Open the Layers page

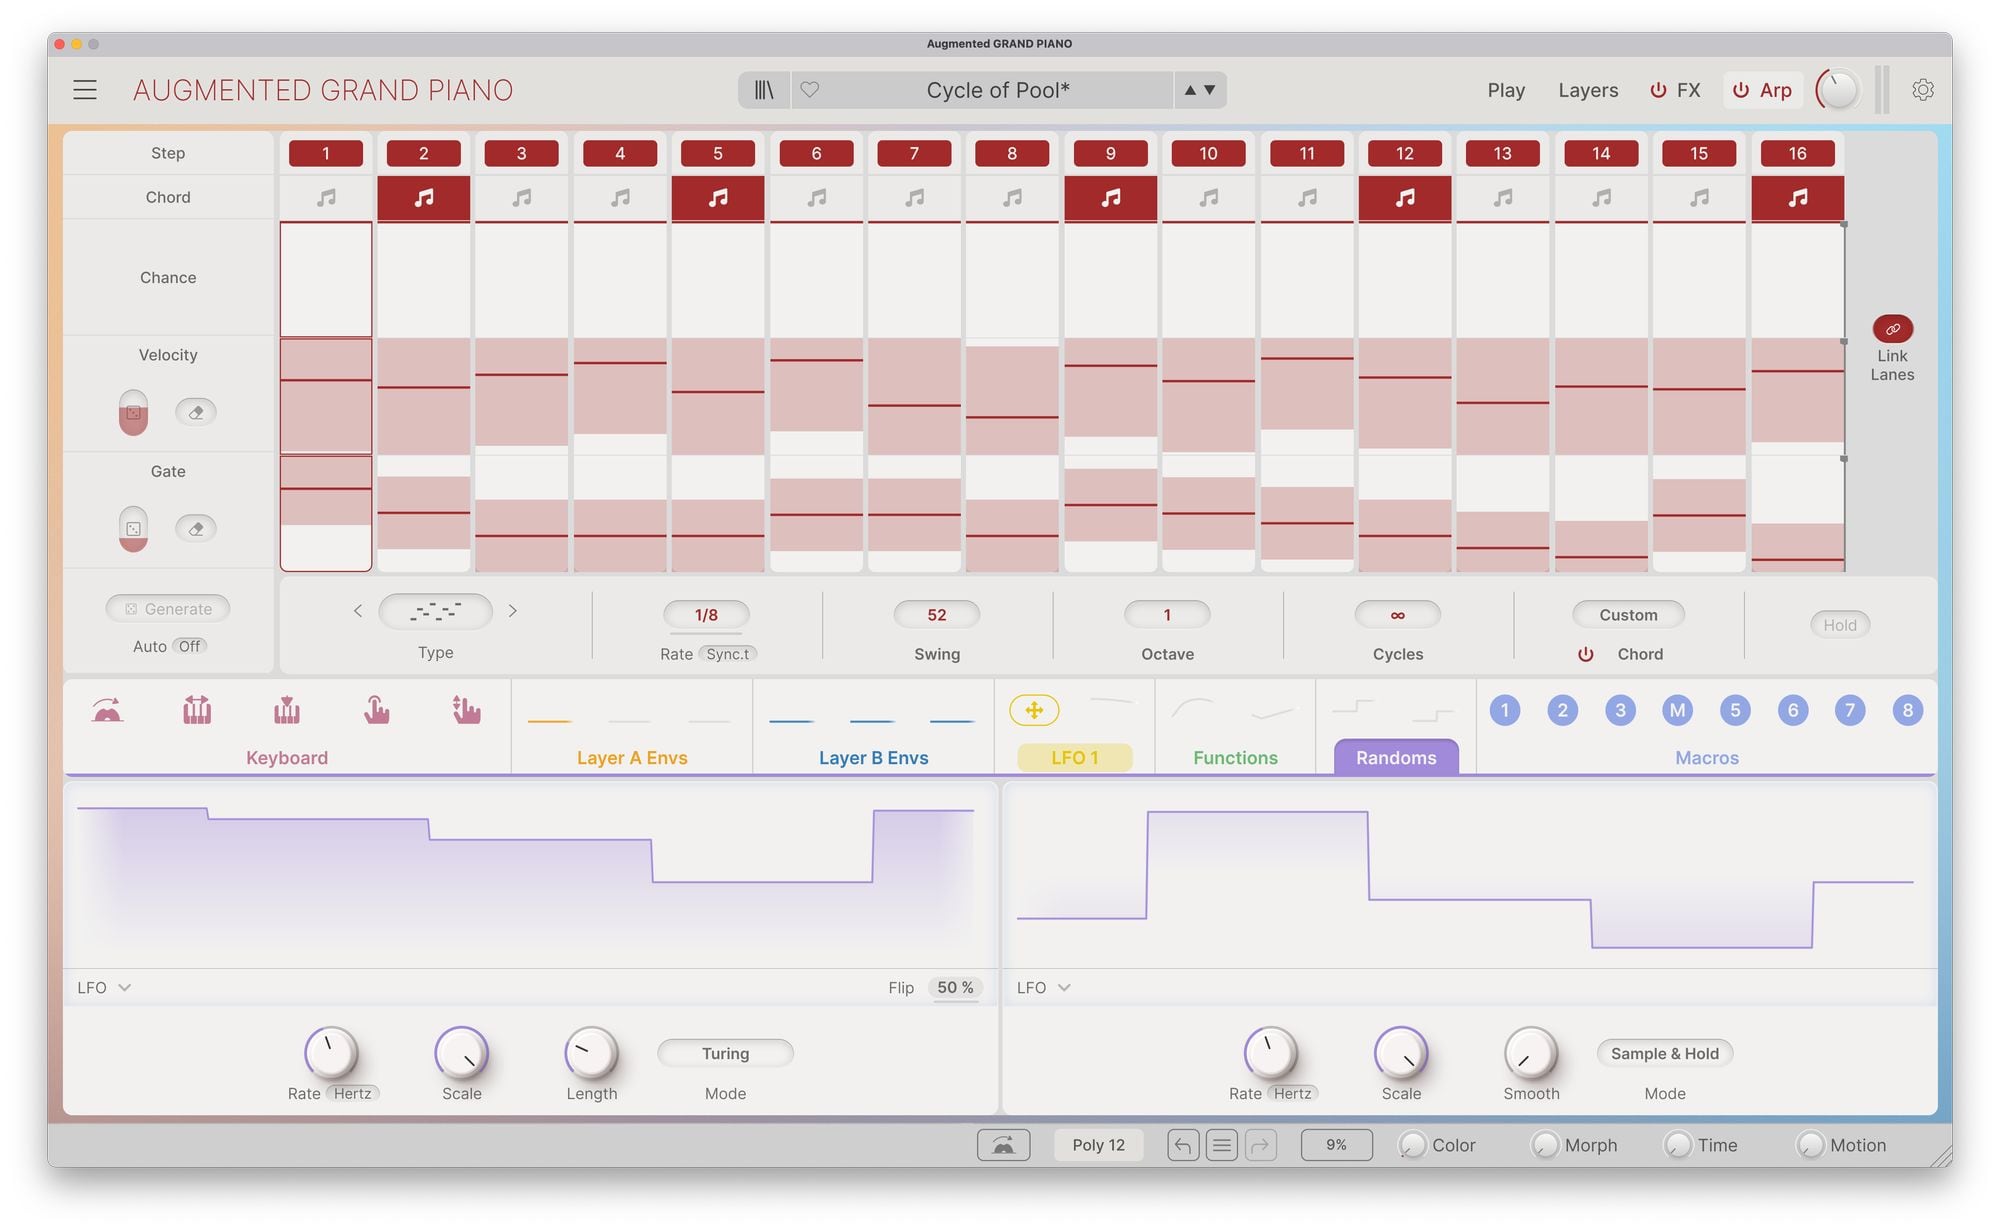1587,90
